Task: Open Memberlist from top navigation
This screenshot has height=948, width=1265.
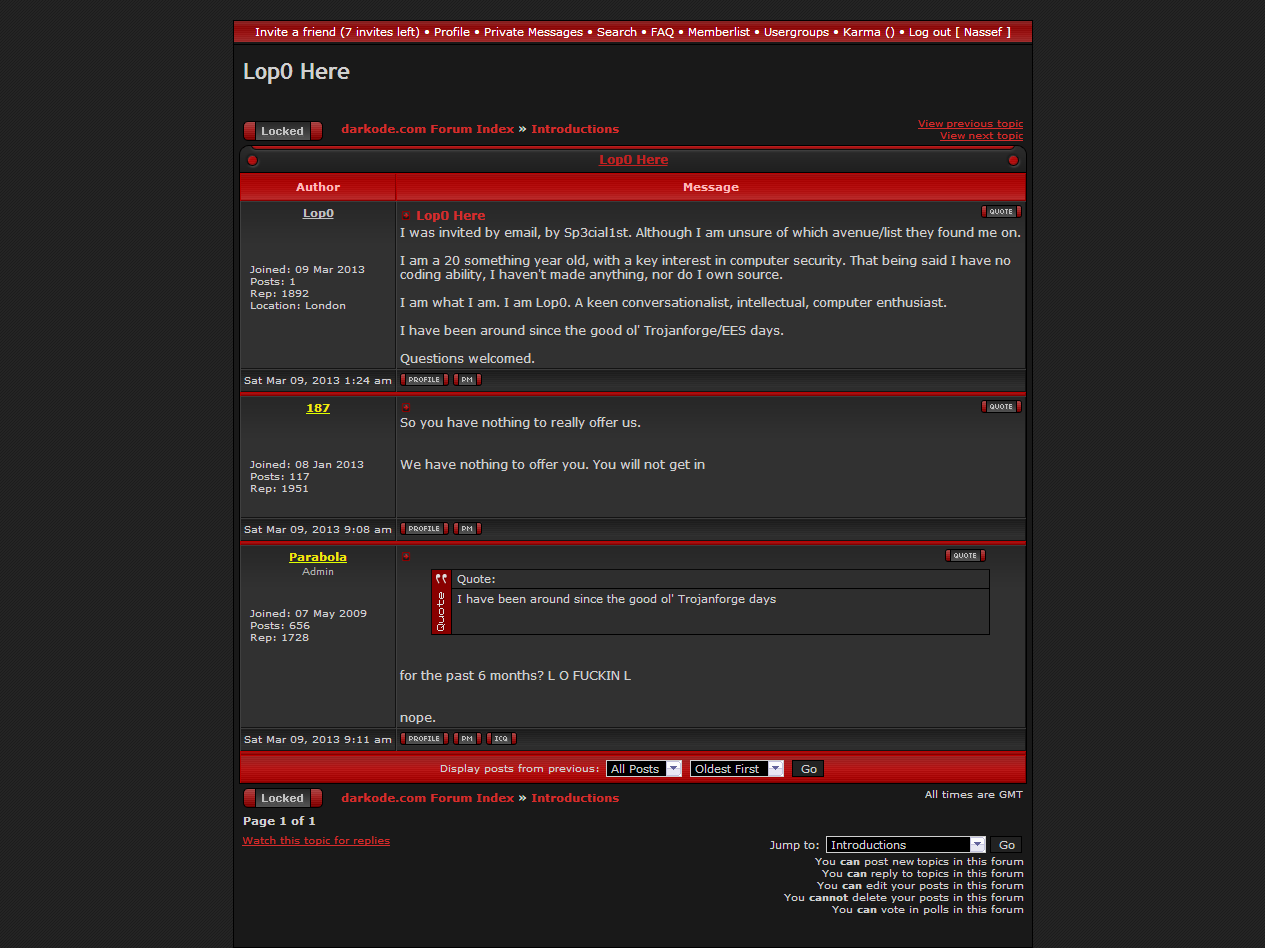Action: (718, 32)
